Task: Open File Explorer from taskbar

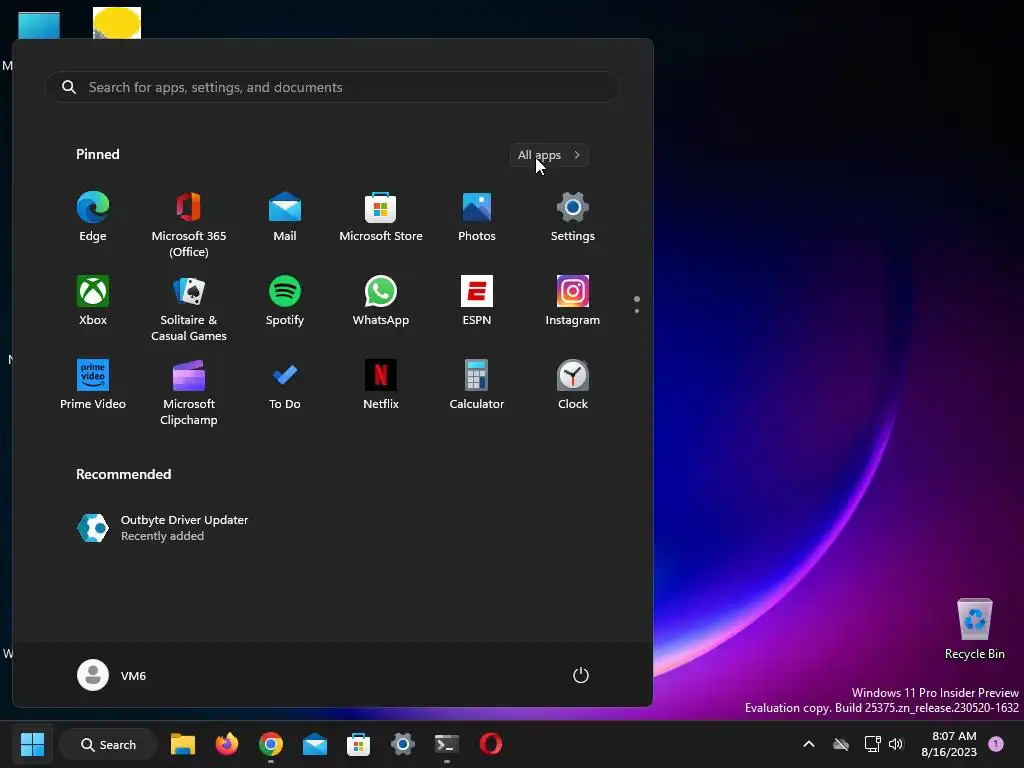Action: click(x=183, y=744)
